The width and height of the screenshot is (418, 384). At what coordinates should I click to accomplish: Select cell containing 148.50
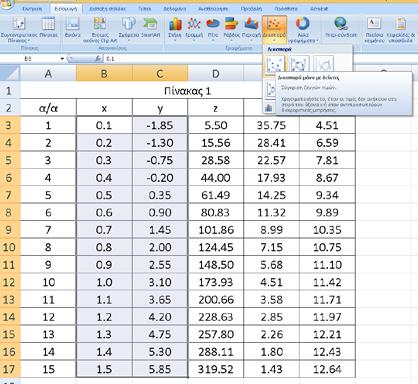[x=216, y=265]
